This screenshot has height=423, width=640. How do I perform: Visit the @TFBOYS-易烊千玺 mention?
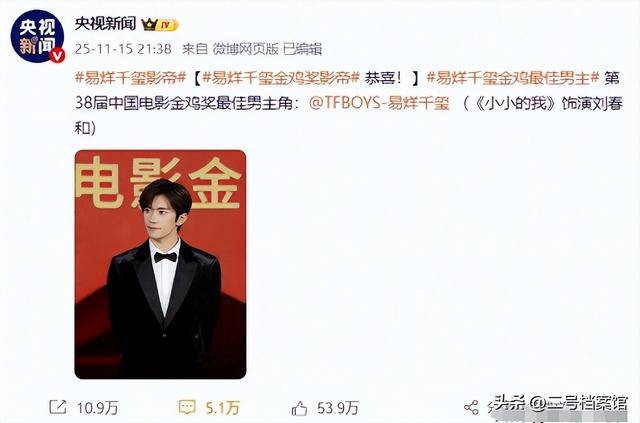[379, 103]
